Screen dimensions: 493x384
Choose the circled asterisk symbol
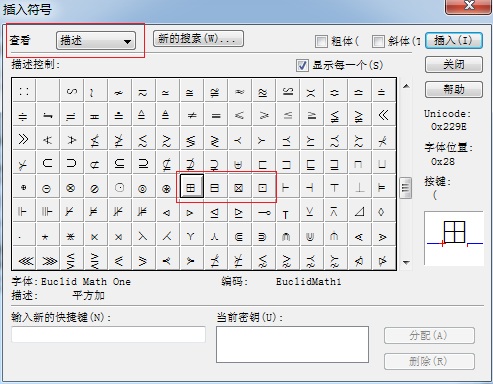point(167,187)
